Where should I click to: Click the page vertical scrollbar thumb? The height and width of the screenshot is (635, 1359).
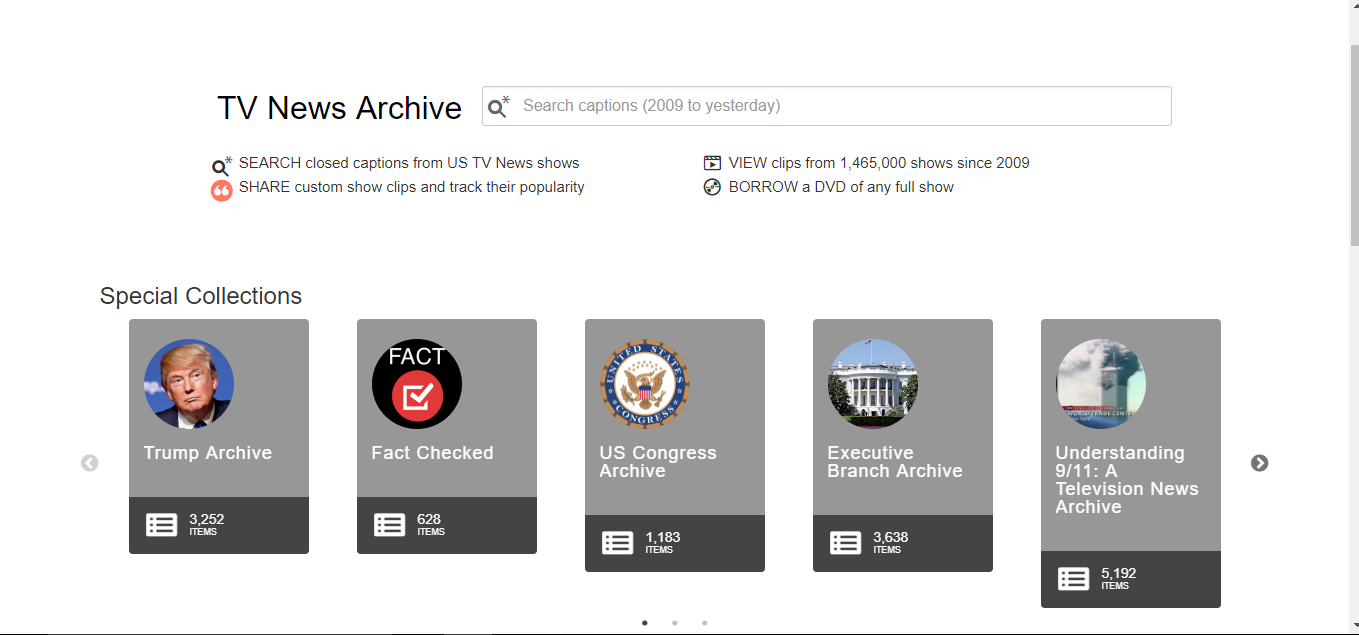tap(1354, 146)
